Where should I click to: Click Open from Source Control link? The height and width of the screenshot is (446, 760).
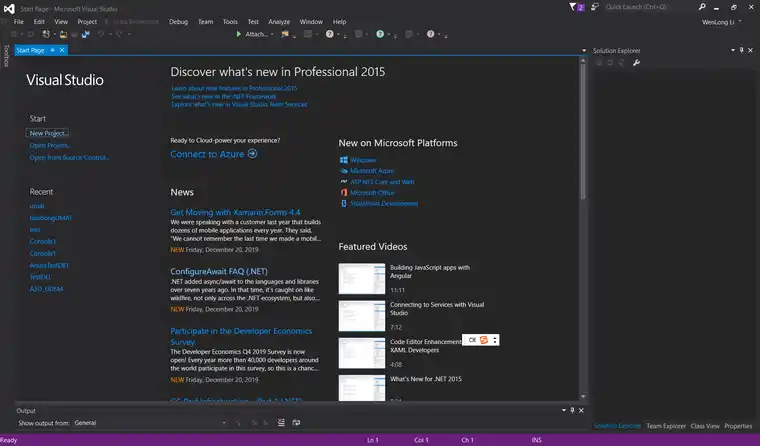69,158
